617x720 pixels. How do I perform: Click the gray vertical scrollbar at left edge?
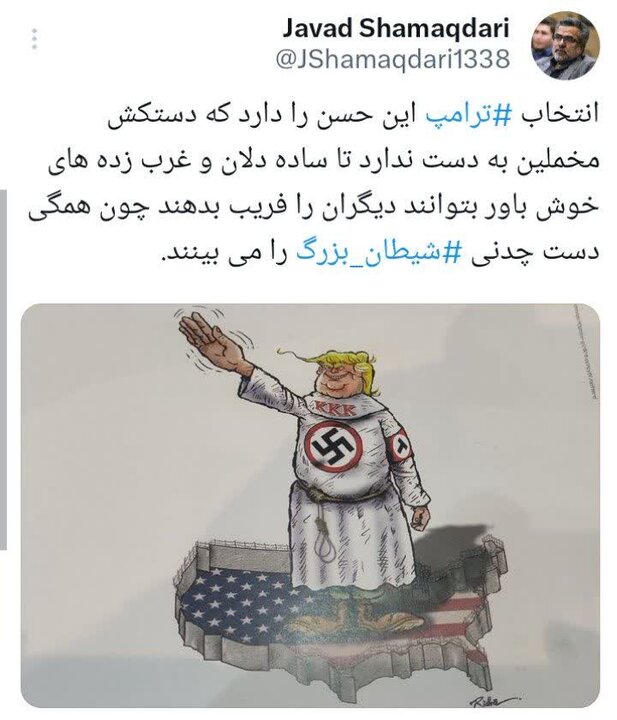tap(3, 369)
